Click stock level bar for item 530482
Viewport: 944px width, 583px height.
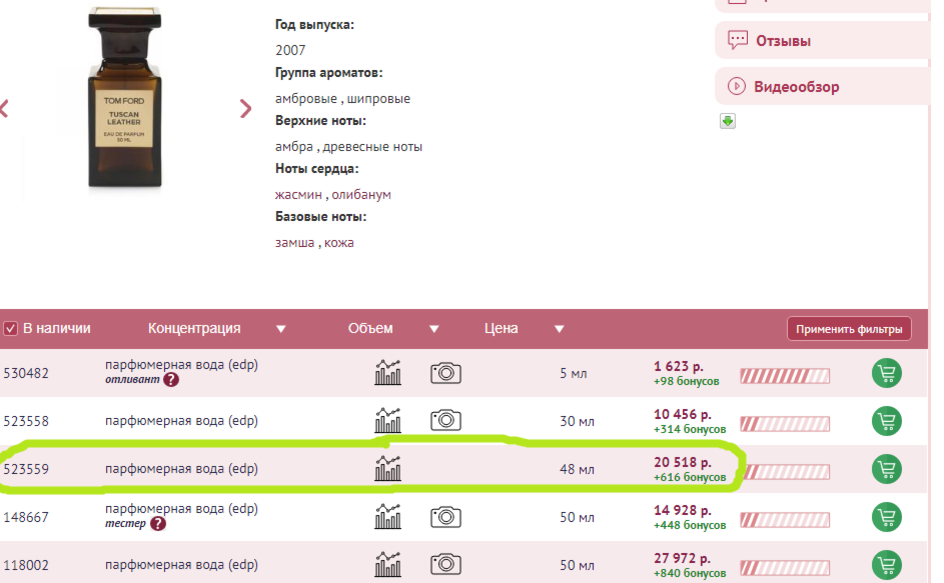coord(785,376)
